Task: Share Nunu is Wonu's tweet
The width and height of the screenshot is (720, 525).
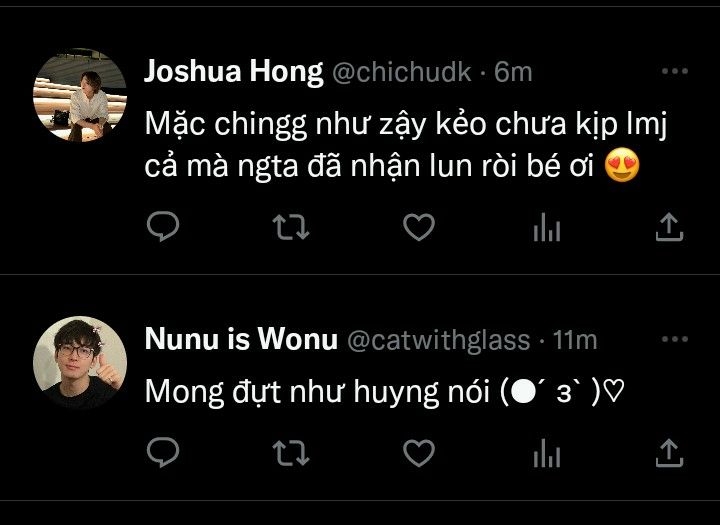Action: [x=669, y=453]
